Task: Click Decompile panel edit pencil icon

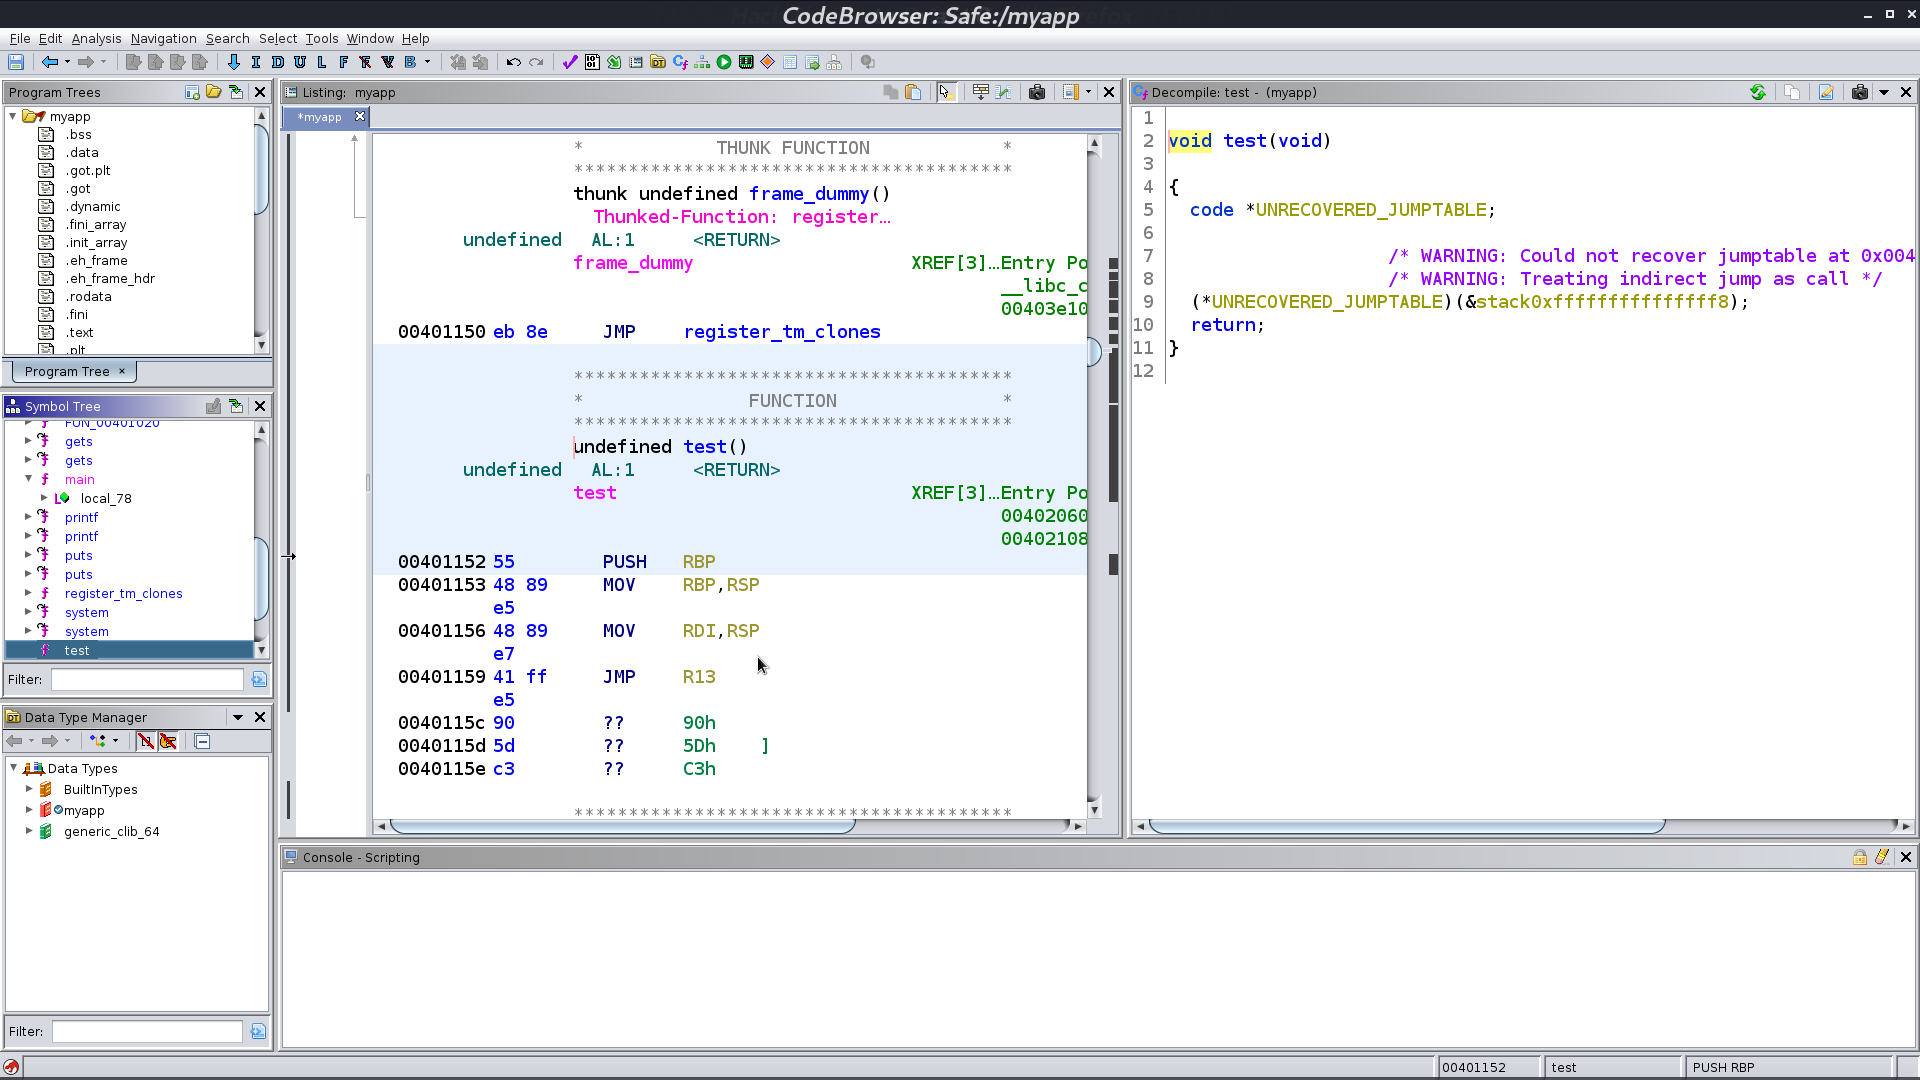Action: [1826, 92]
